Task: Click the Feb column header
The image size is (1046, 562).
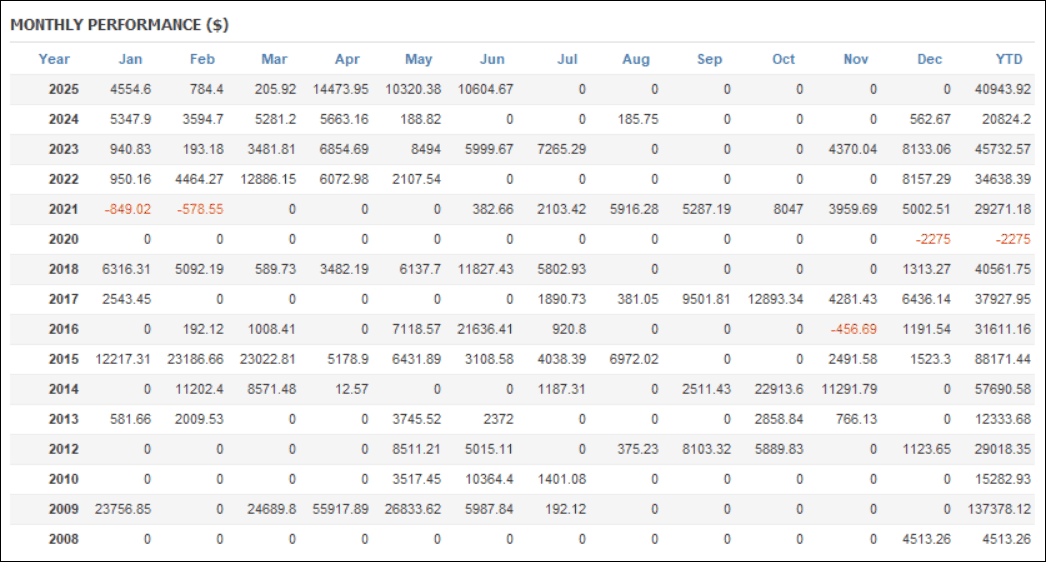Action: tap(202, 59)
